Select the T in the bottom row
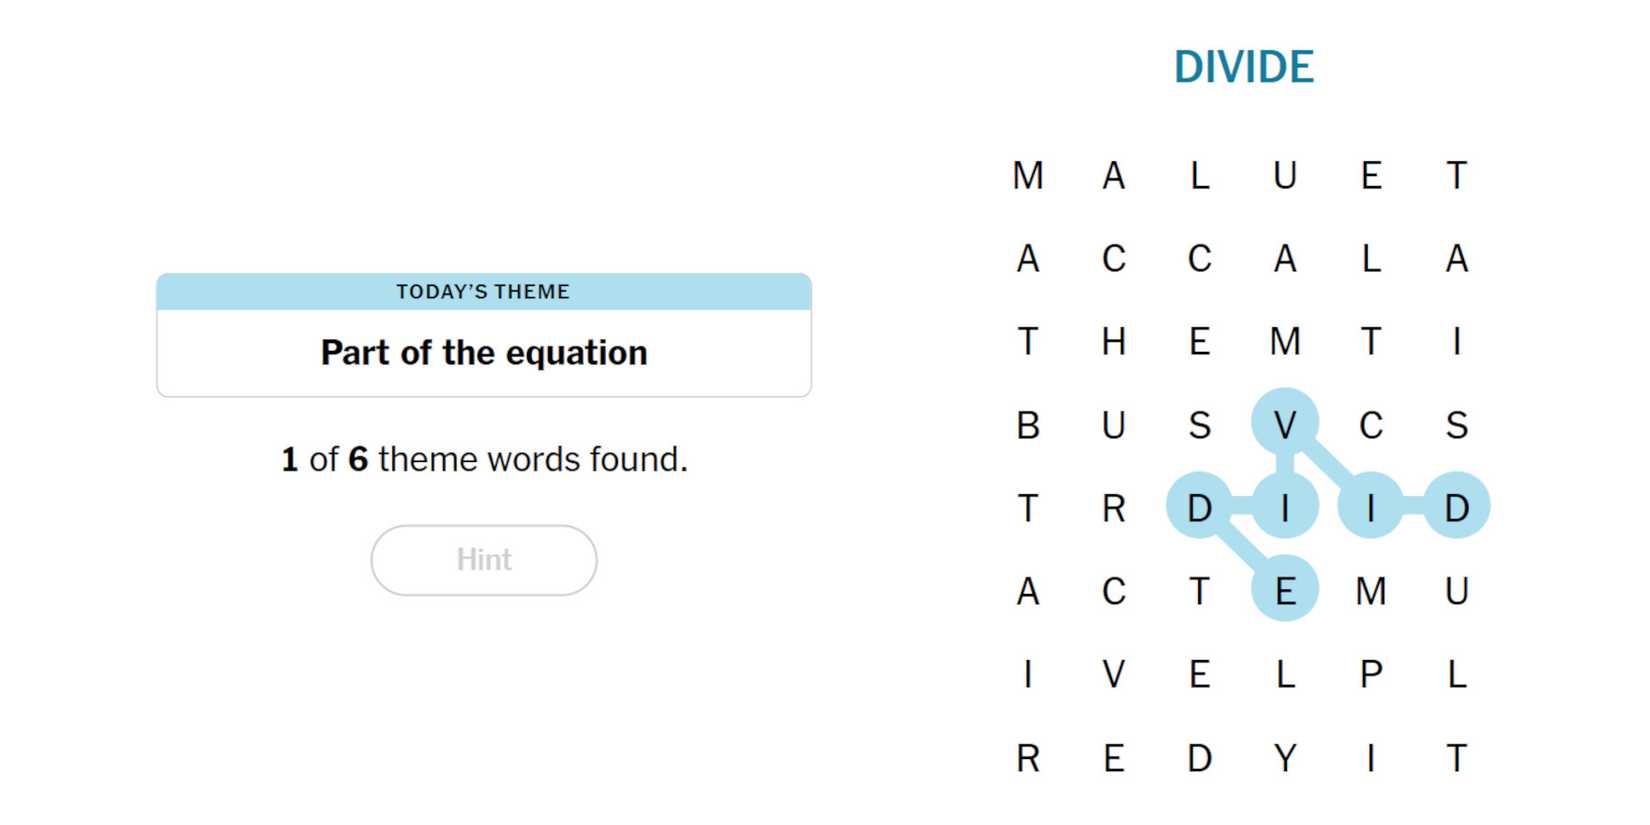Screen dimensions: 1650x825 tap(1457, 758)
